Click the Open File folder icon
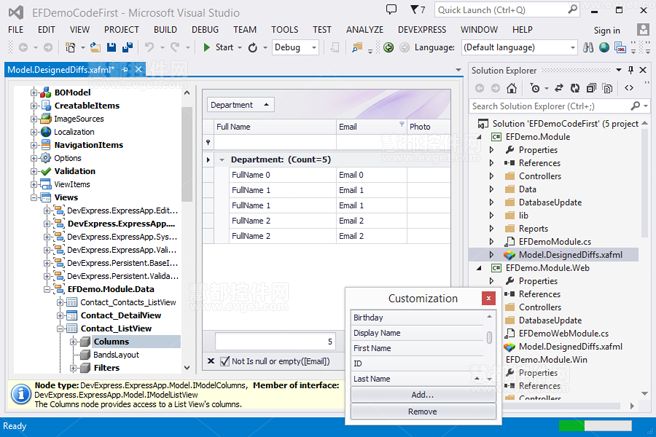This screenshot has height=437, width=656. click(x=95, y=48)
